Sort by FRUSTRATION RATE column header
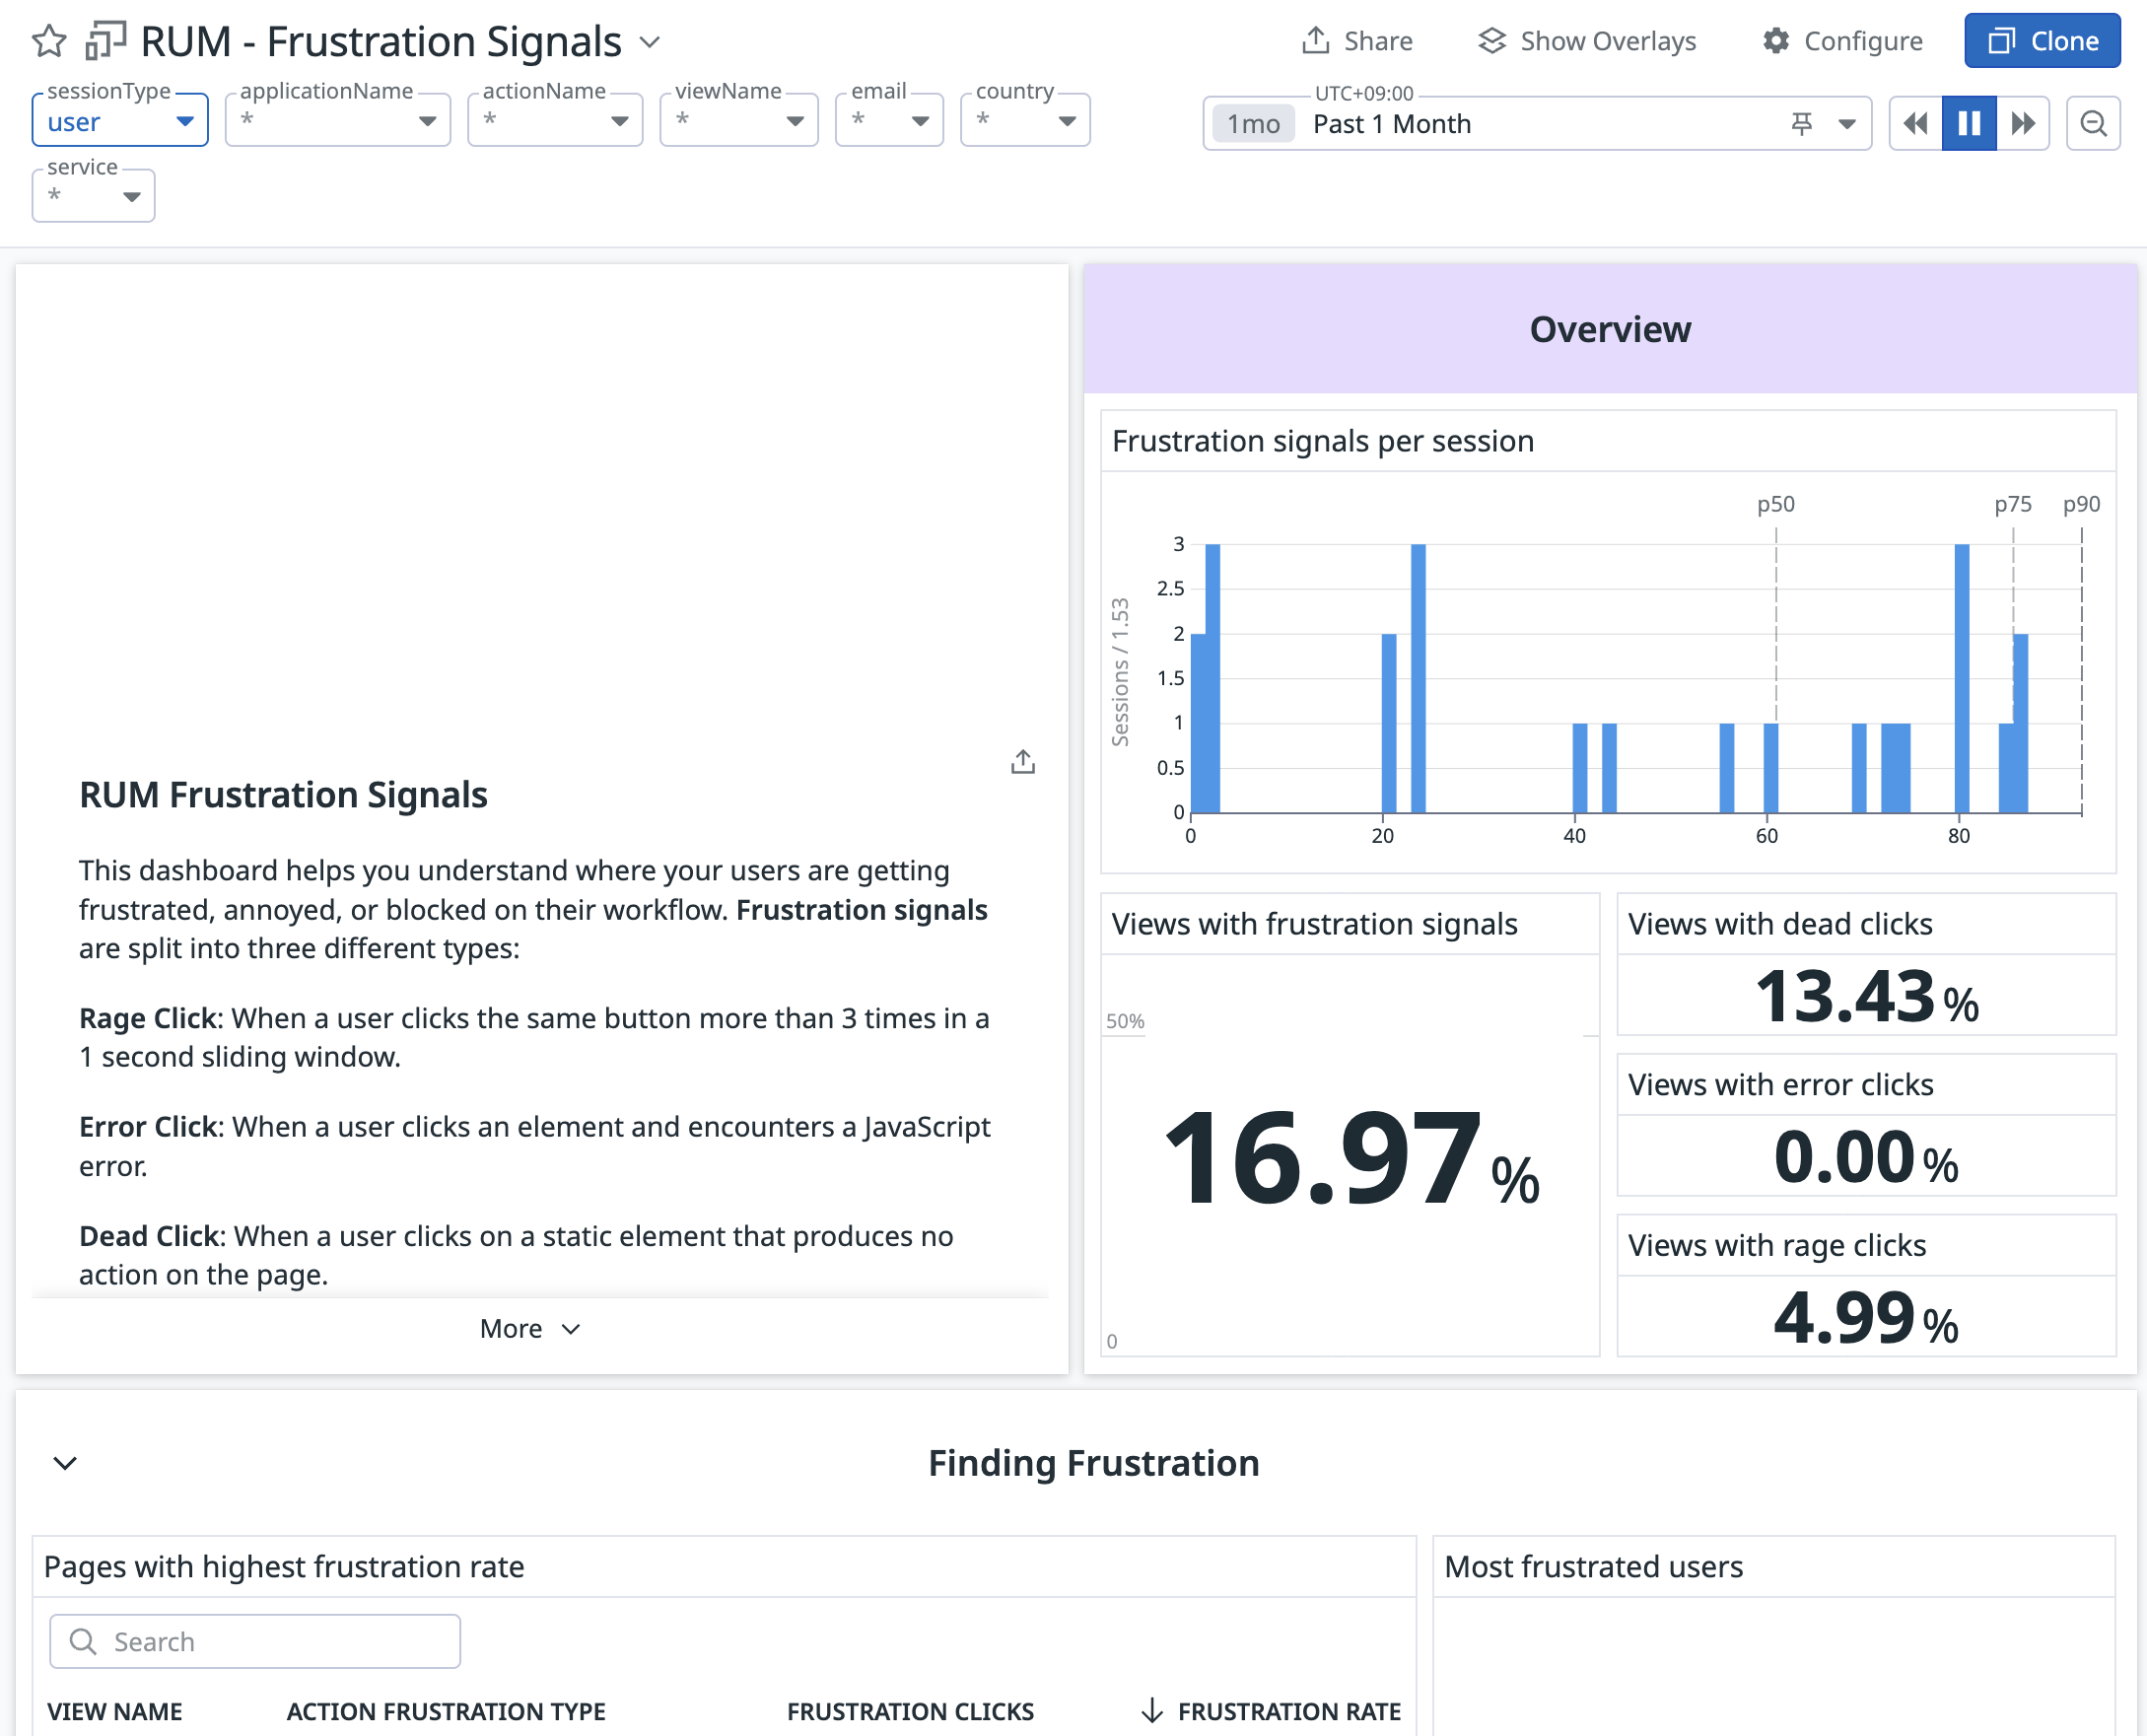Viewport: 2147px width, 1736px height. coord(1288,1711)
